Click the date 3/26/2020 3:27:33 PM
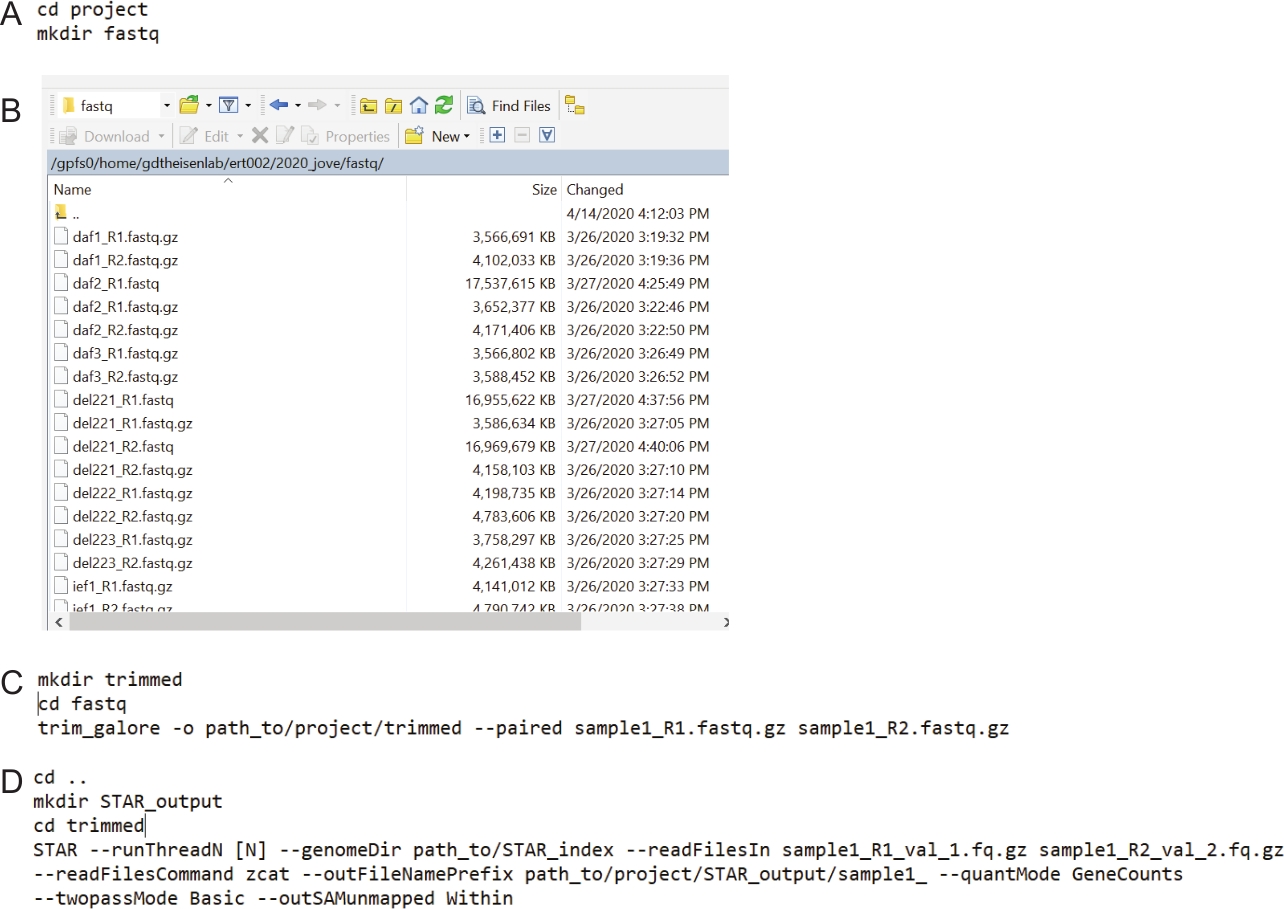Image resolution: width=1284 pixels, height=909 pixels. [638, 586]
